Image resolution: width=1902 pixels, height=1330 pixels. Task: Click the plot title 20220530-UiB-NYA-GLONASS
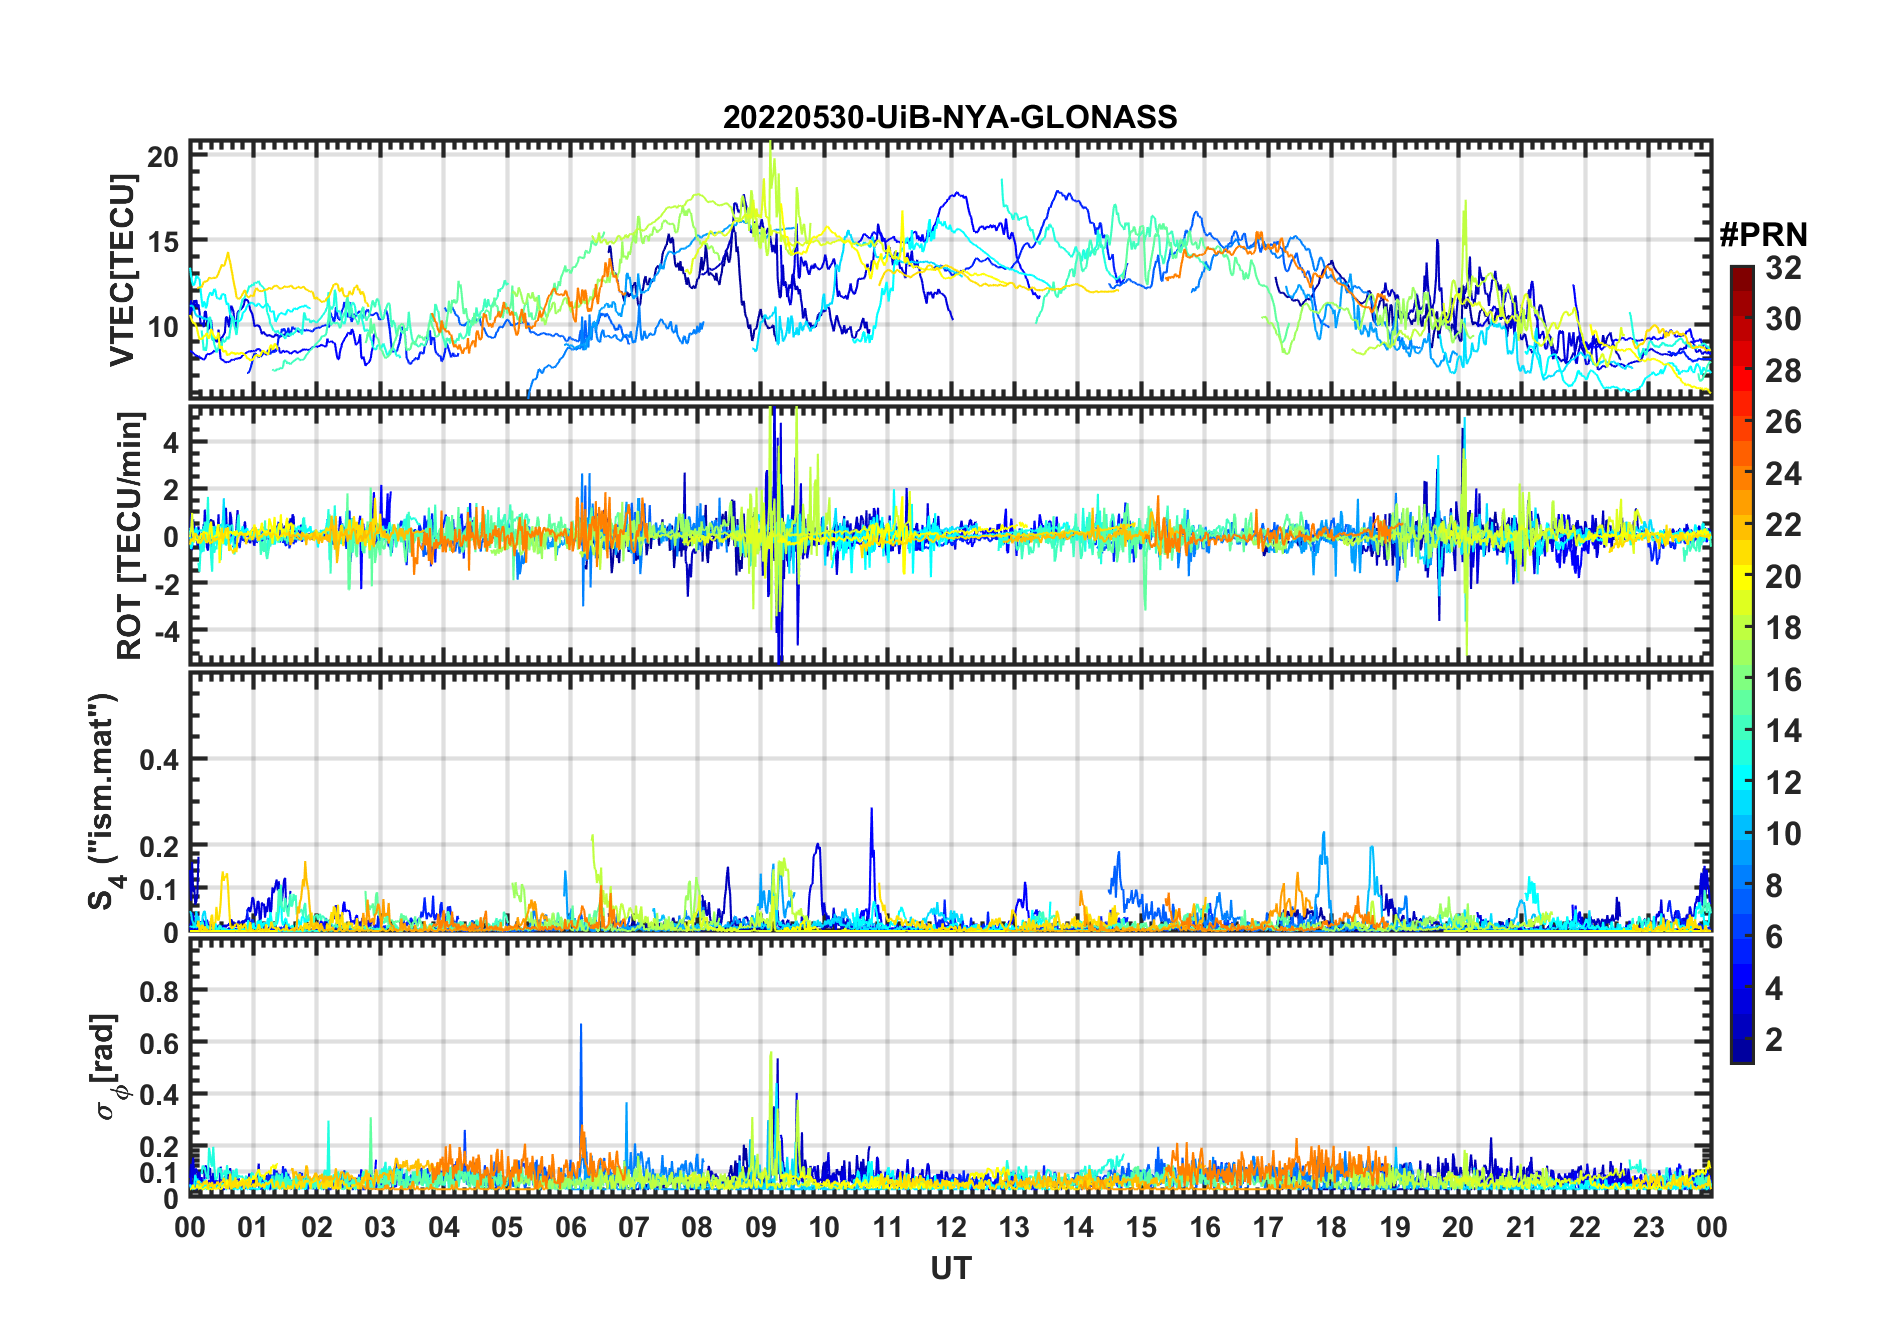pyautogui.click(x=950, y=117)
